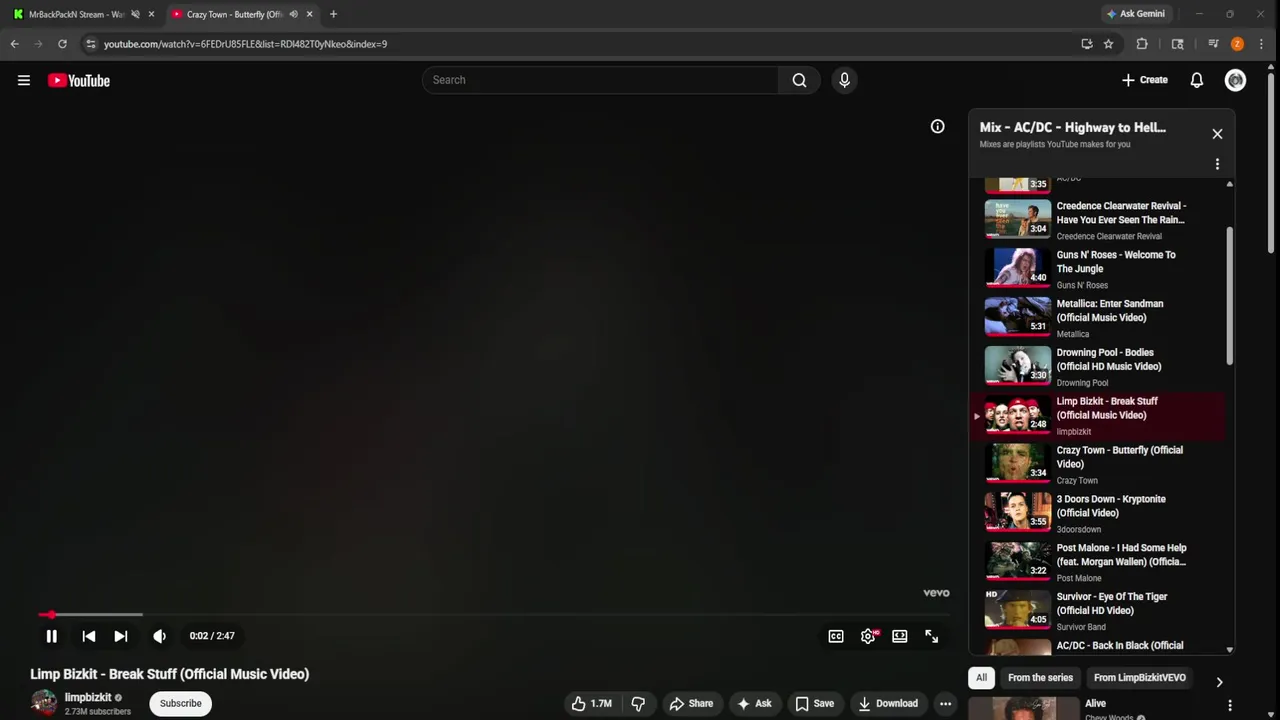Select the All filter chip
The height and width of the screenshot is (720, 1280).
coord(981,677)
